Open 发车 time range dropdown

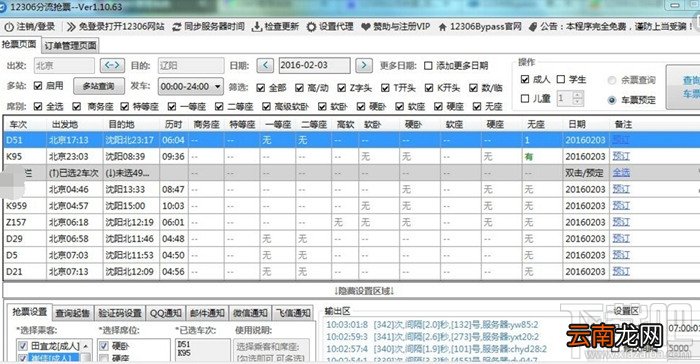point(191,86)
